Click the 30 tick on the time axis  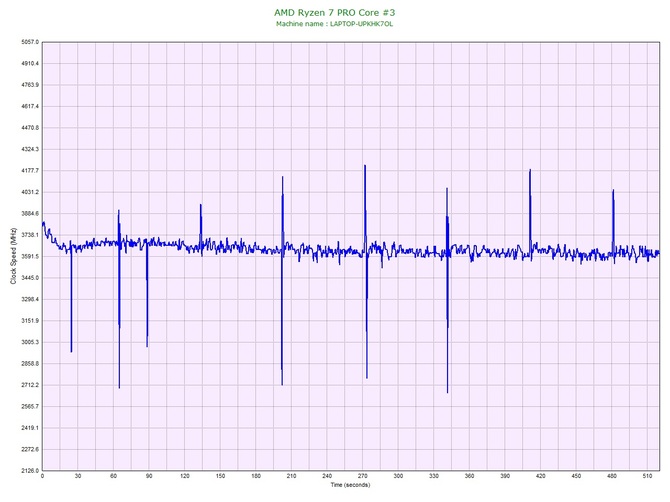pos(78,476)
